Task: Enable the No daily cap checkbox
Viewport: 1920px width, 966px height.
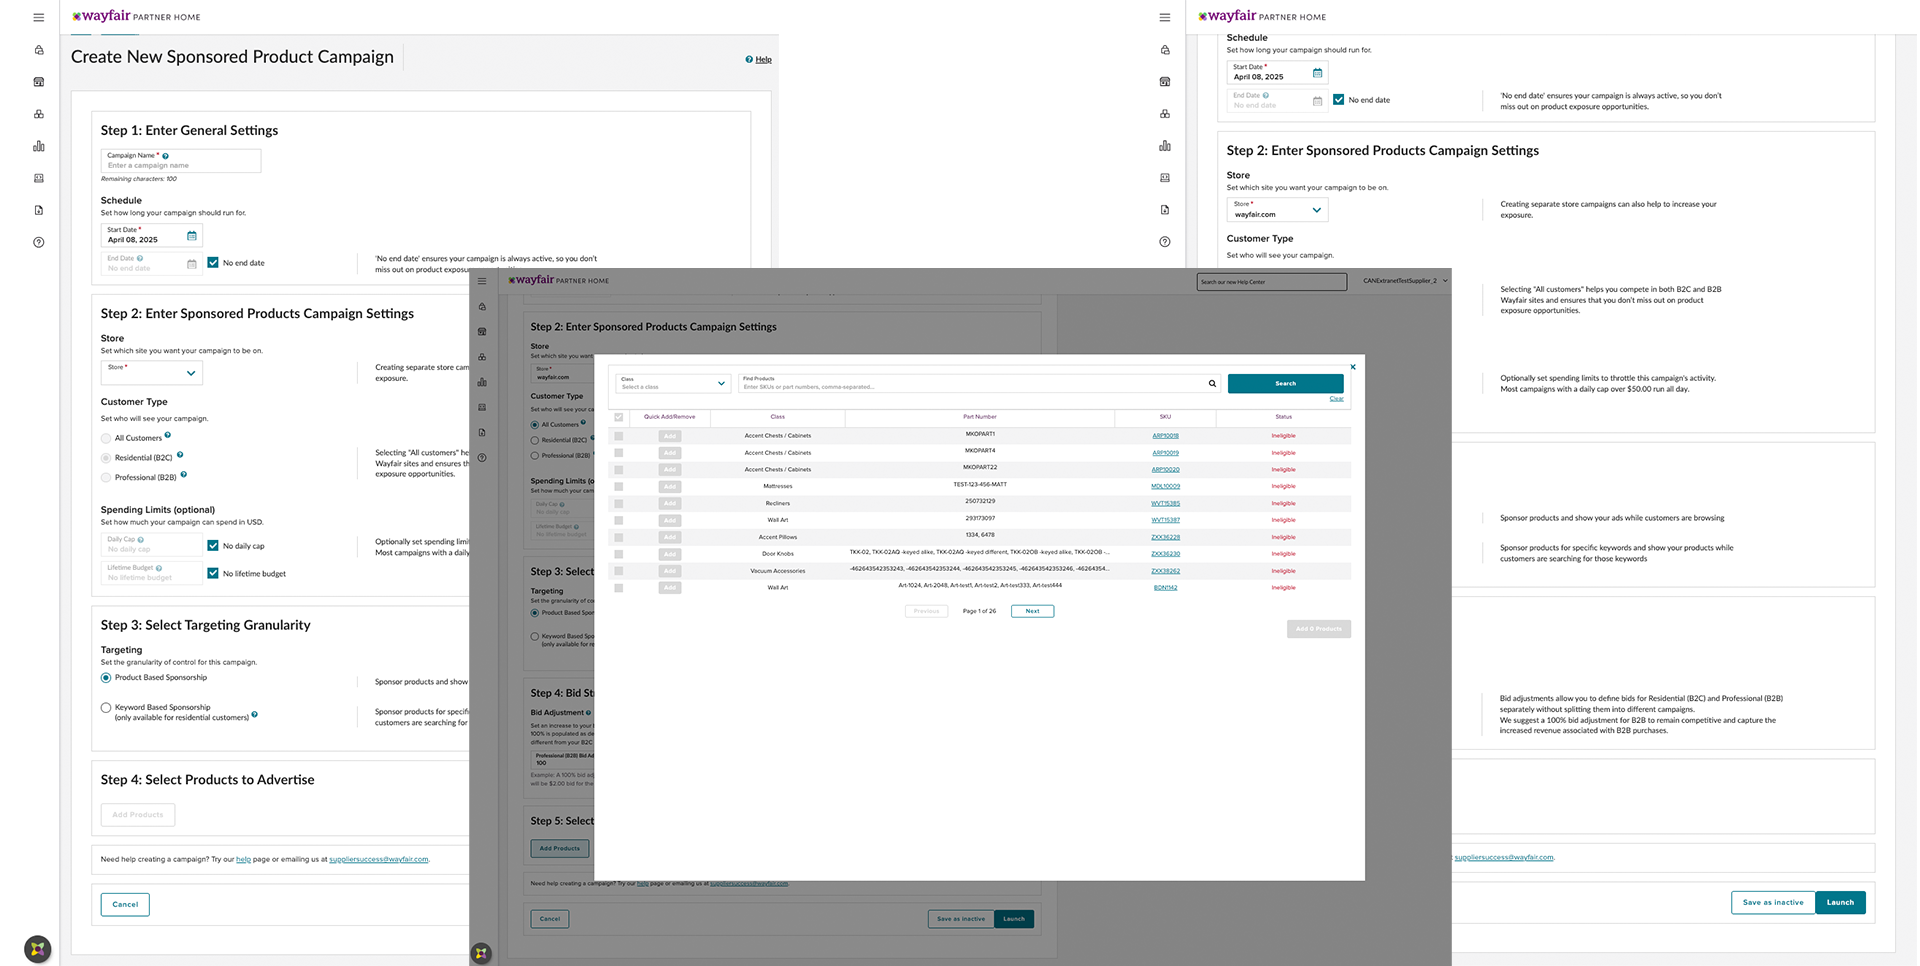Action: coord(212,545)
